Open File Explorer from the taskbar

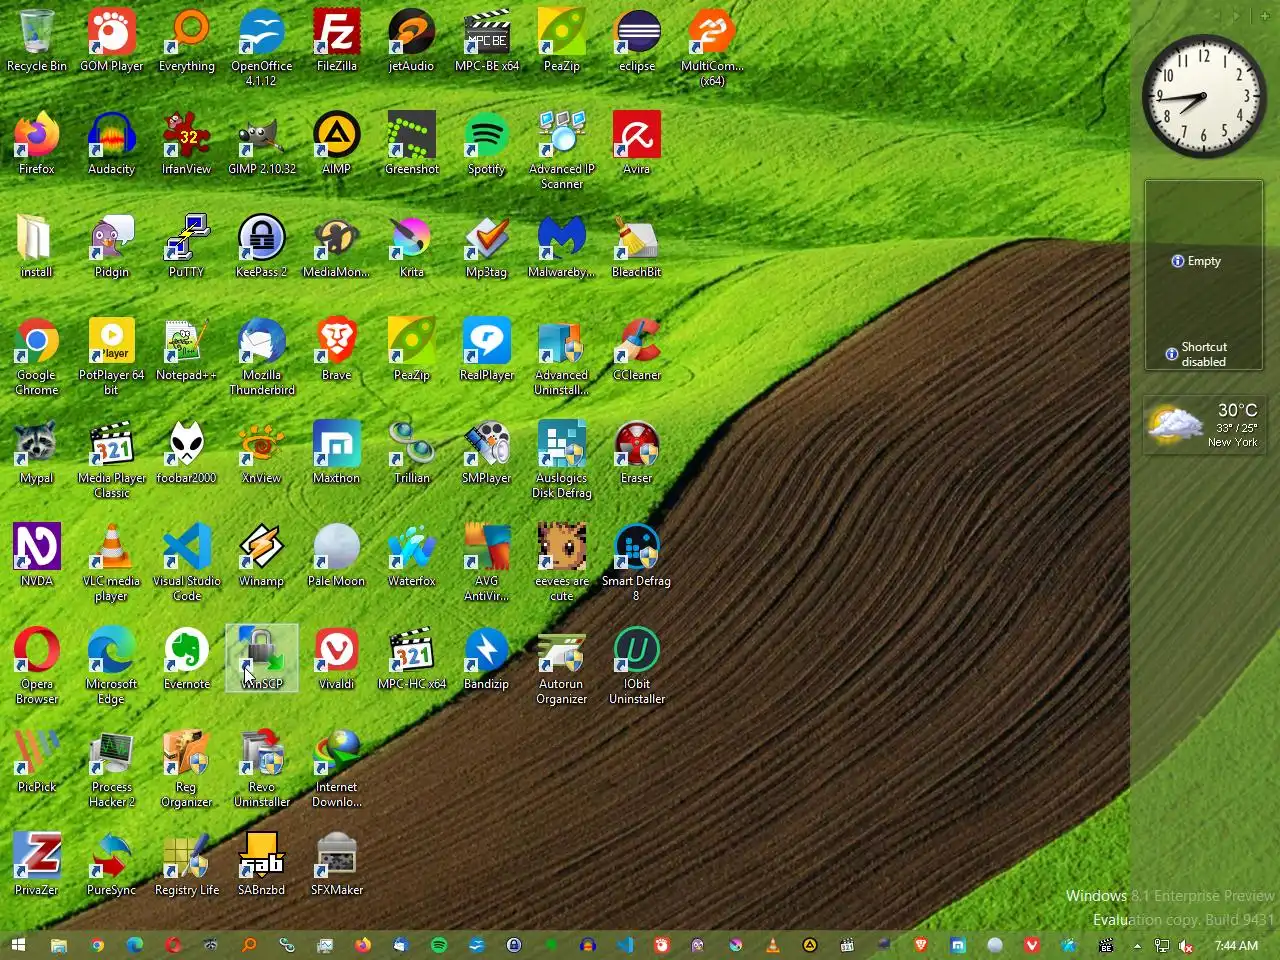coord(59,945)
